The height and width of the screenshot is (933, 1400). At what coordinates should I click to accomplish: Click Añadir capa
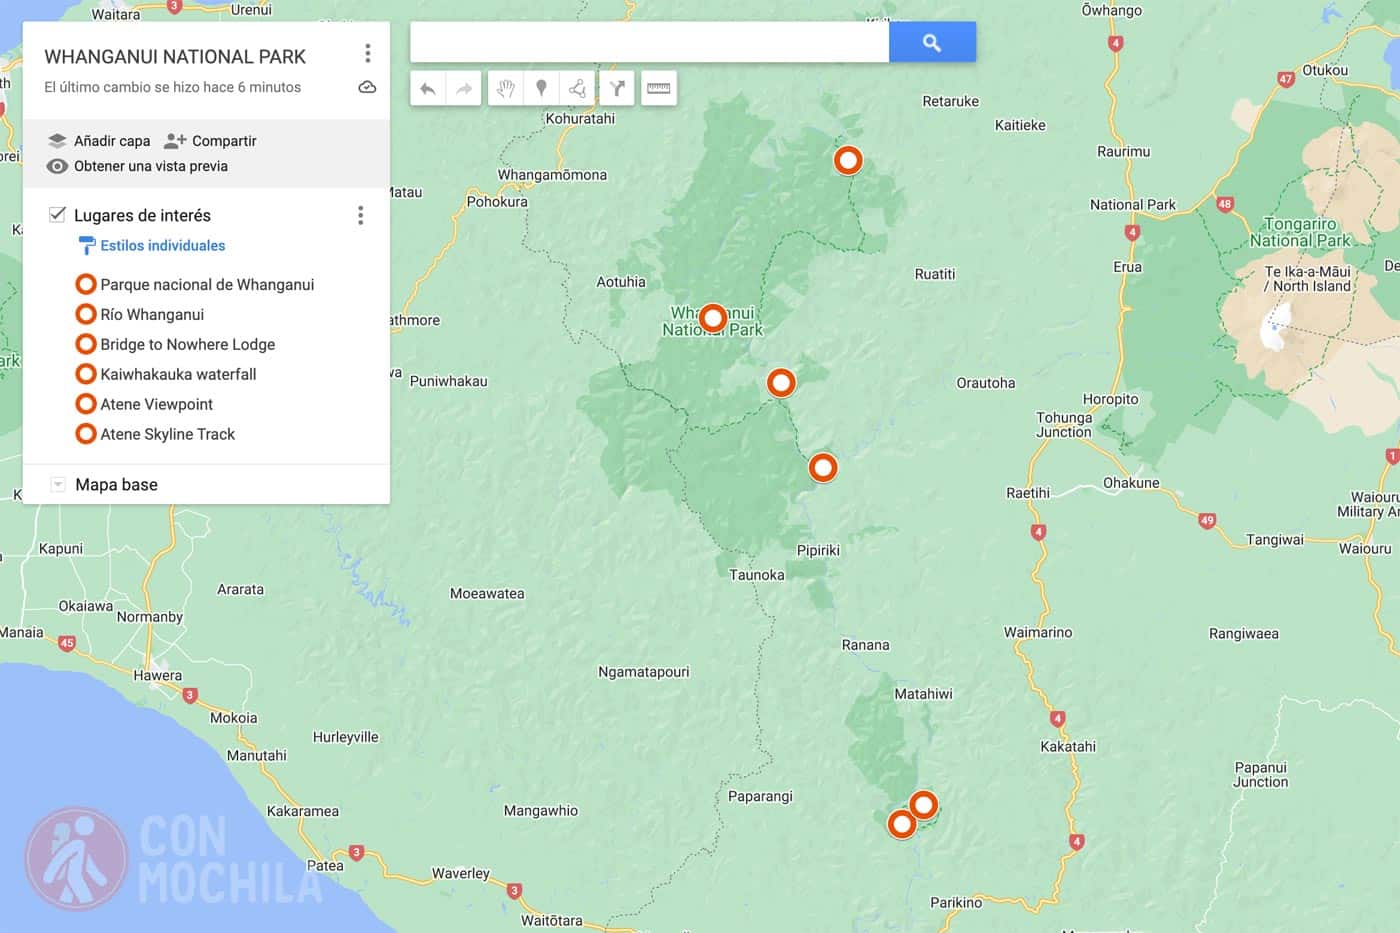coord(112,141)
